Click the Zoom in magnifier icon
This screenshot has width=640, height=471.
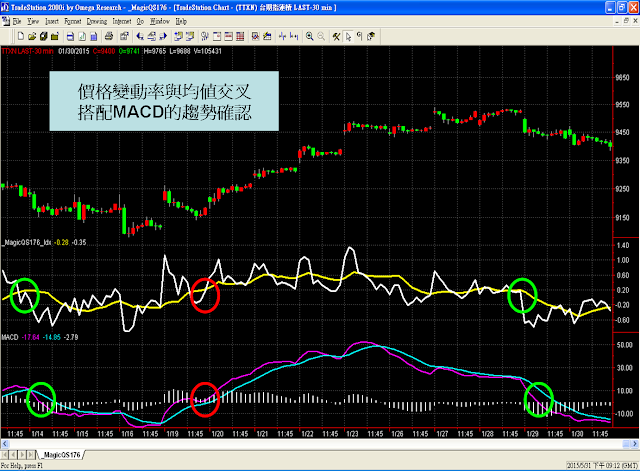(310, 36)
